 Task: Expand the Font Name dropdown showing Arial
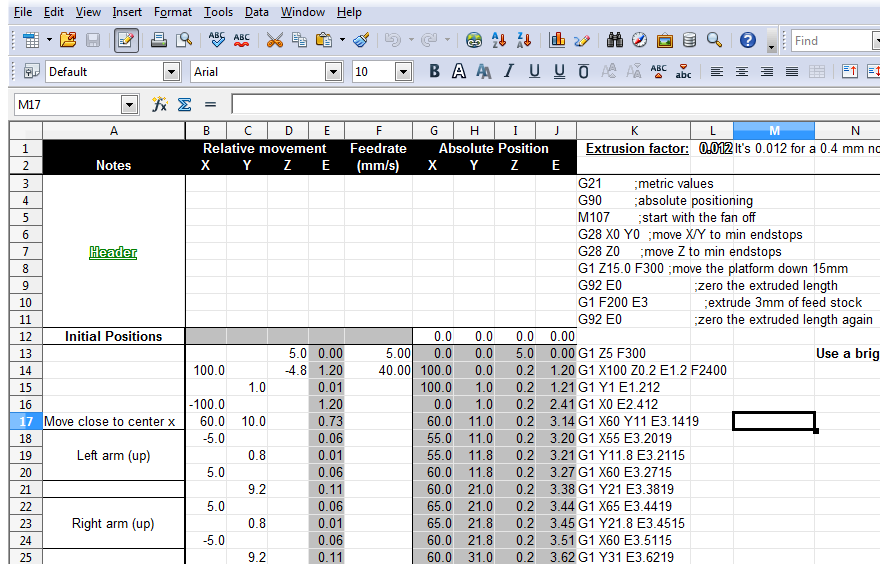click(333, 72)
